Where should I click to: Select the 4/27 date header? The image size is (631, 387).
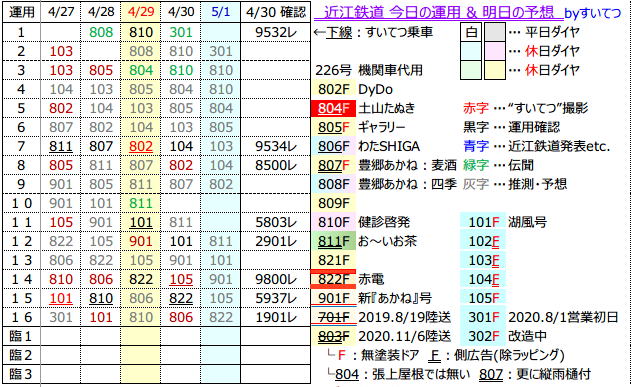tap(61, 12)
